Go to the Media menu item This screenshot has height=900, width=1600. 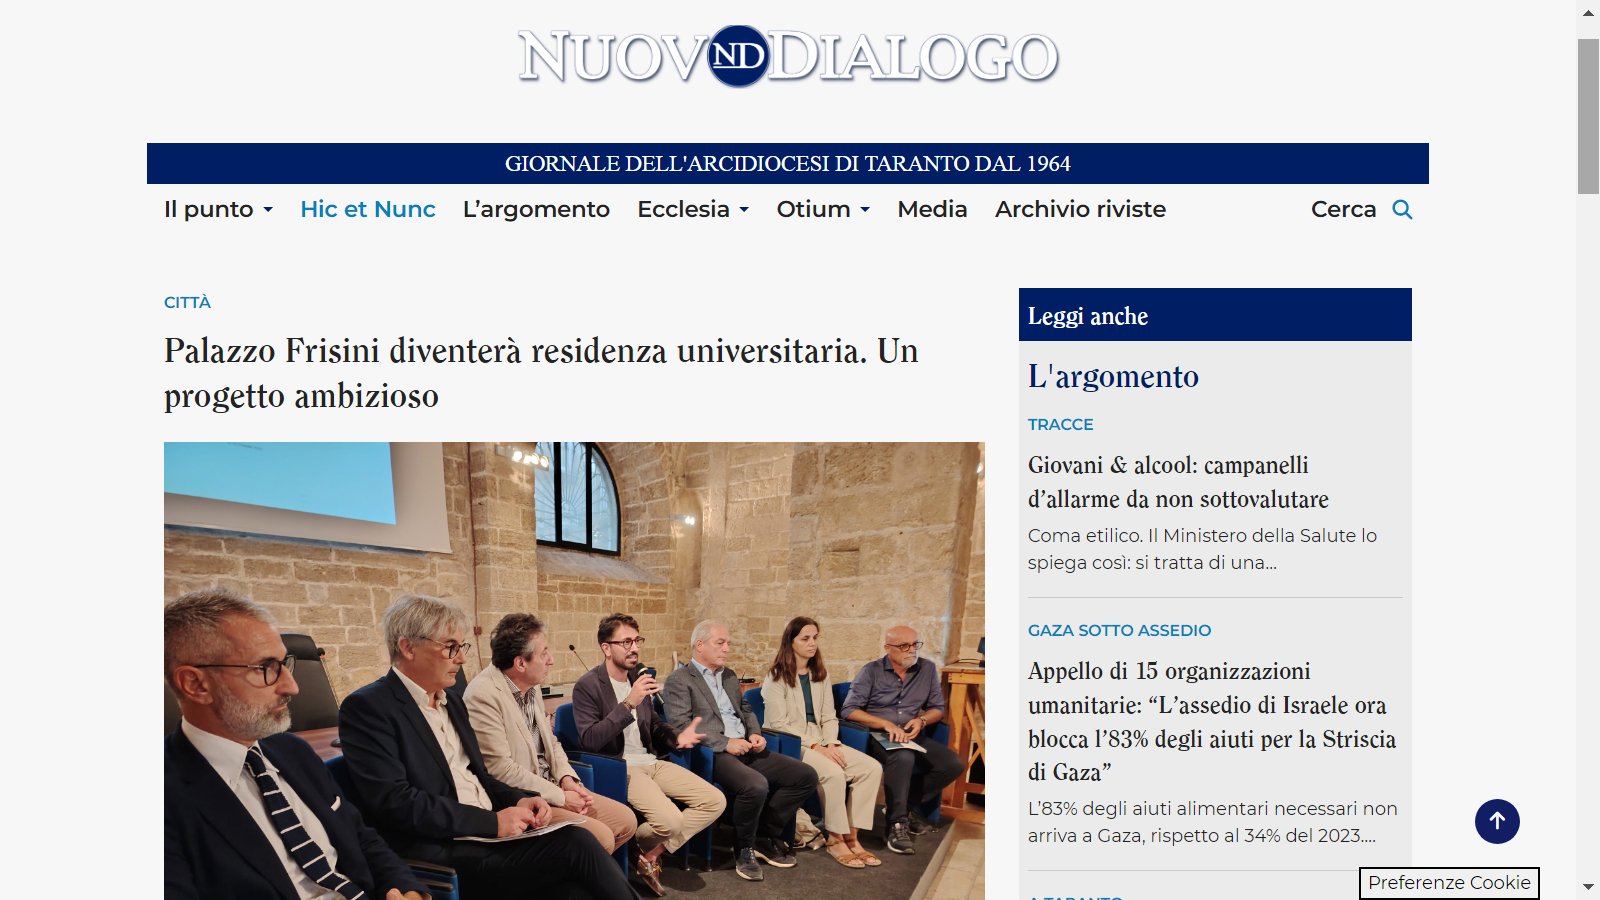point(932,209)
